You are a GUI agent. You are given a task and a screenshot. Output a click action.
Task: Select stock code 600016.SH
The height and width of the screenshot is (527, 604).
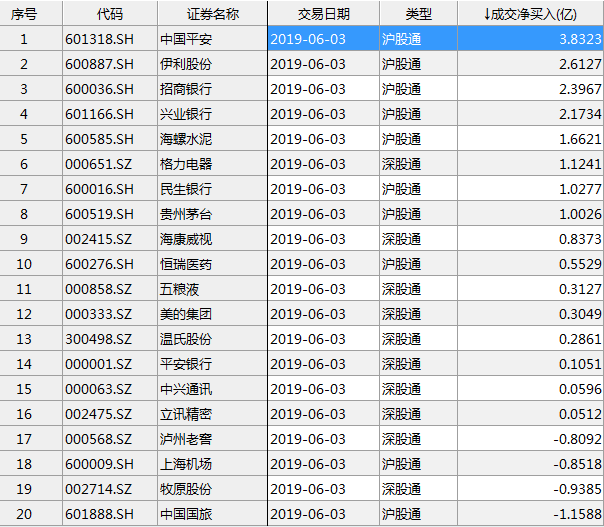pos(110,189)
